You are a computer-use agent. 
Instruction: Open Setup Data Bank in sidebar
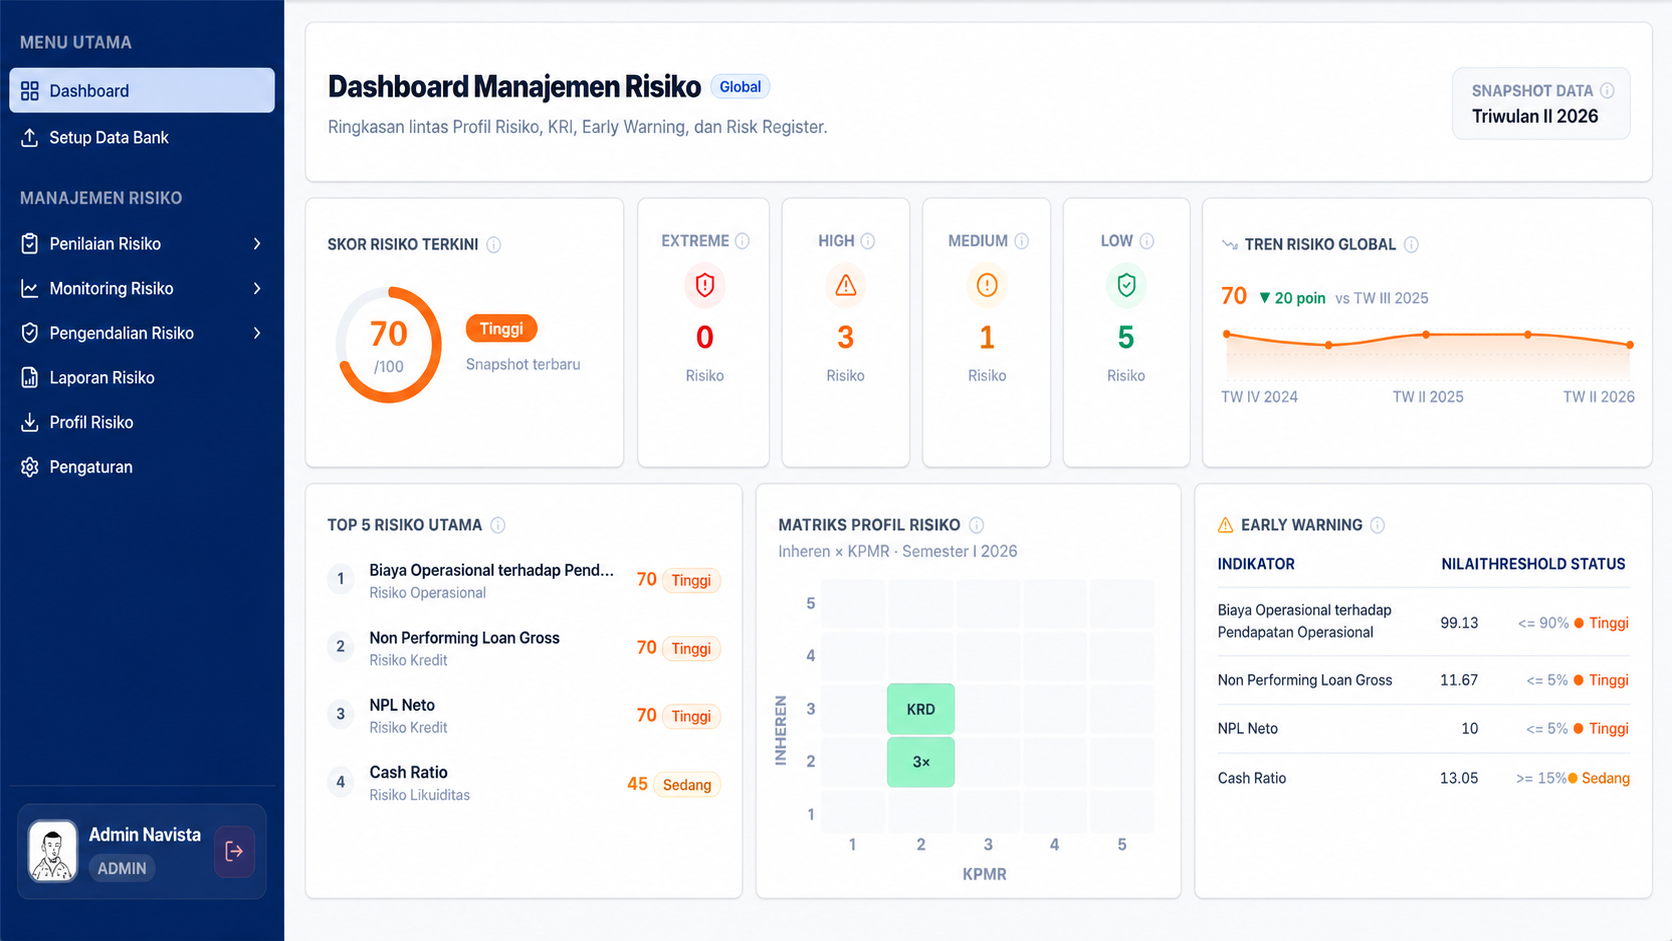click(x=142, y=137)
